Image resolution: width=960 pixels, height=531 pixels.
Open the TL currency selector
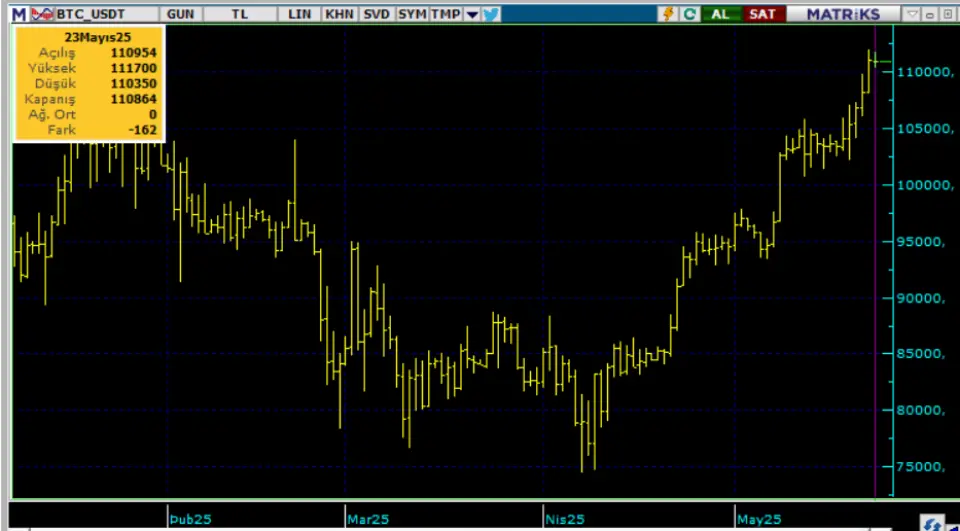click(x=239, y=14)
